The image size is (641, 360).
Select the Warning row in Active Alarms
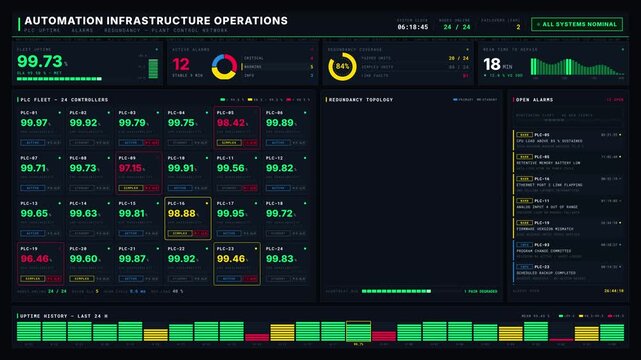(x=278, y=67)
